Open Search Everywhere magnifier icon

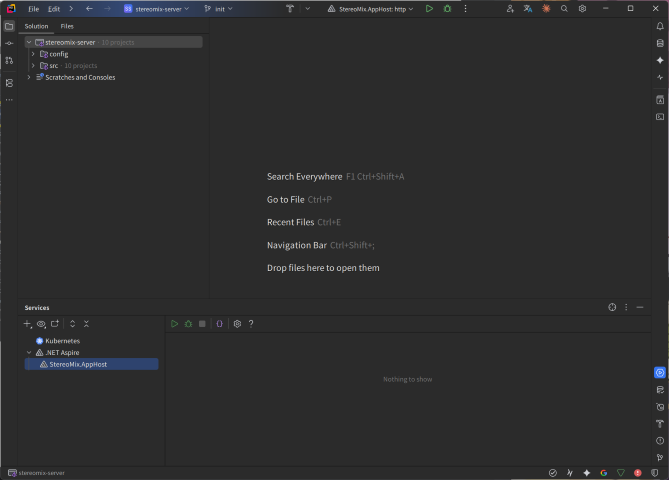[x=564, y=8]
